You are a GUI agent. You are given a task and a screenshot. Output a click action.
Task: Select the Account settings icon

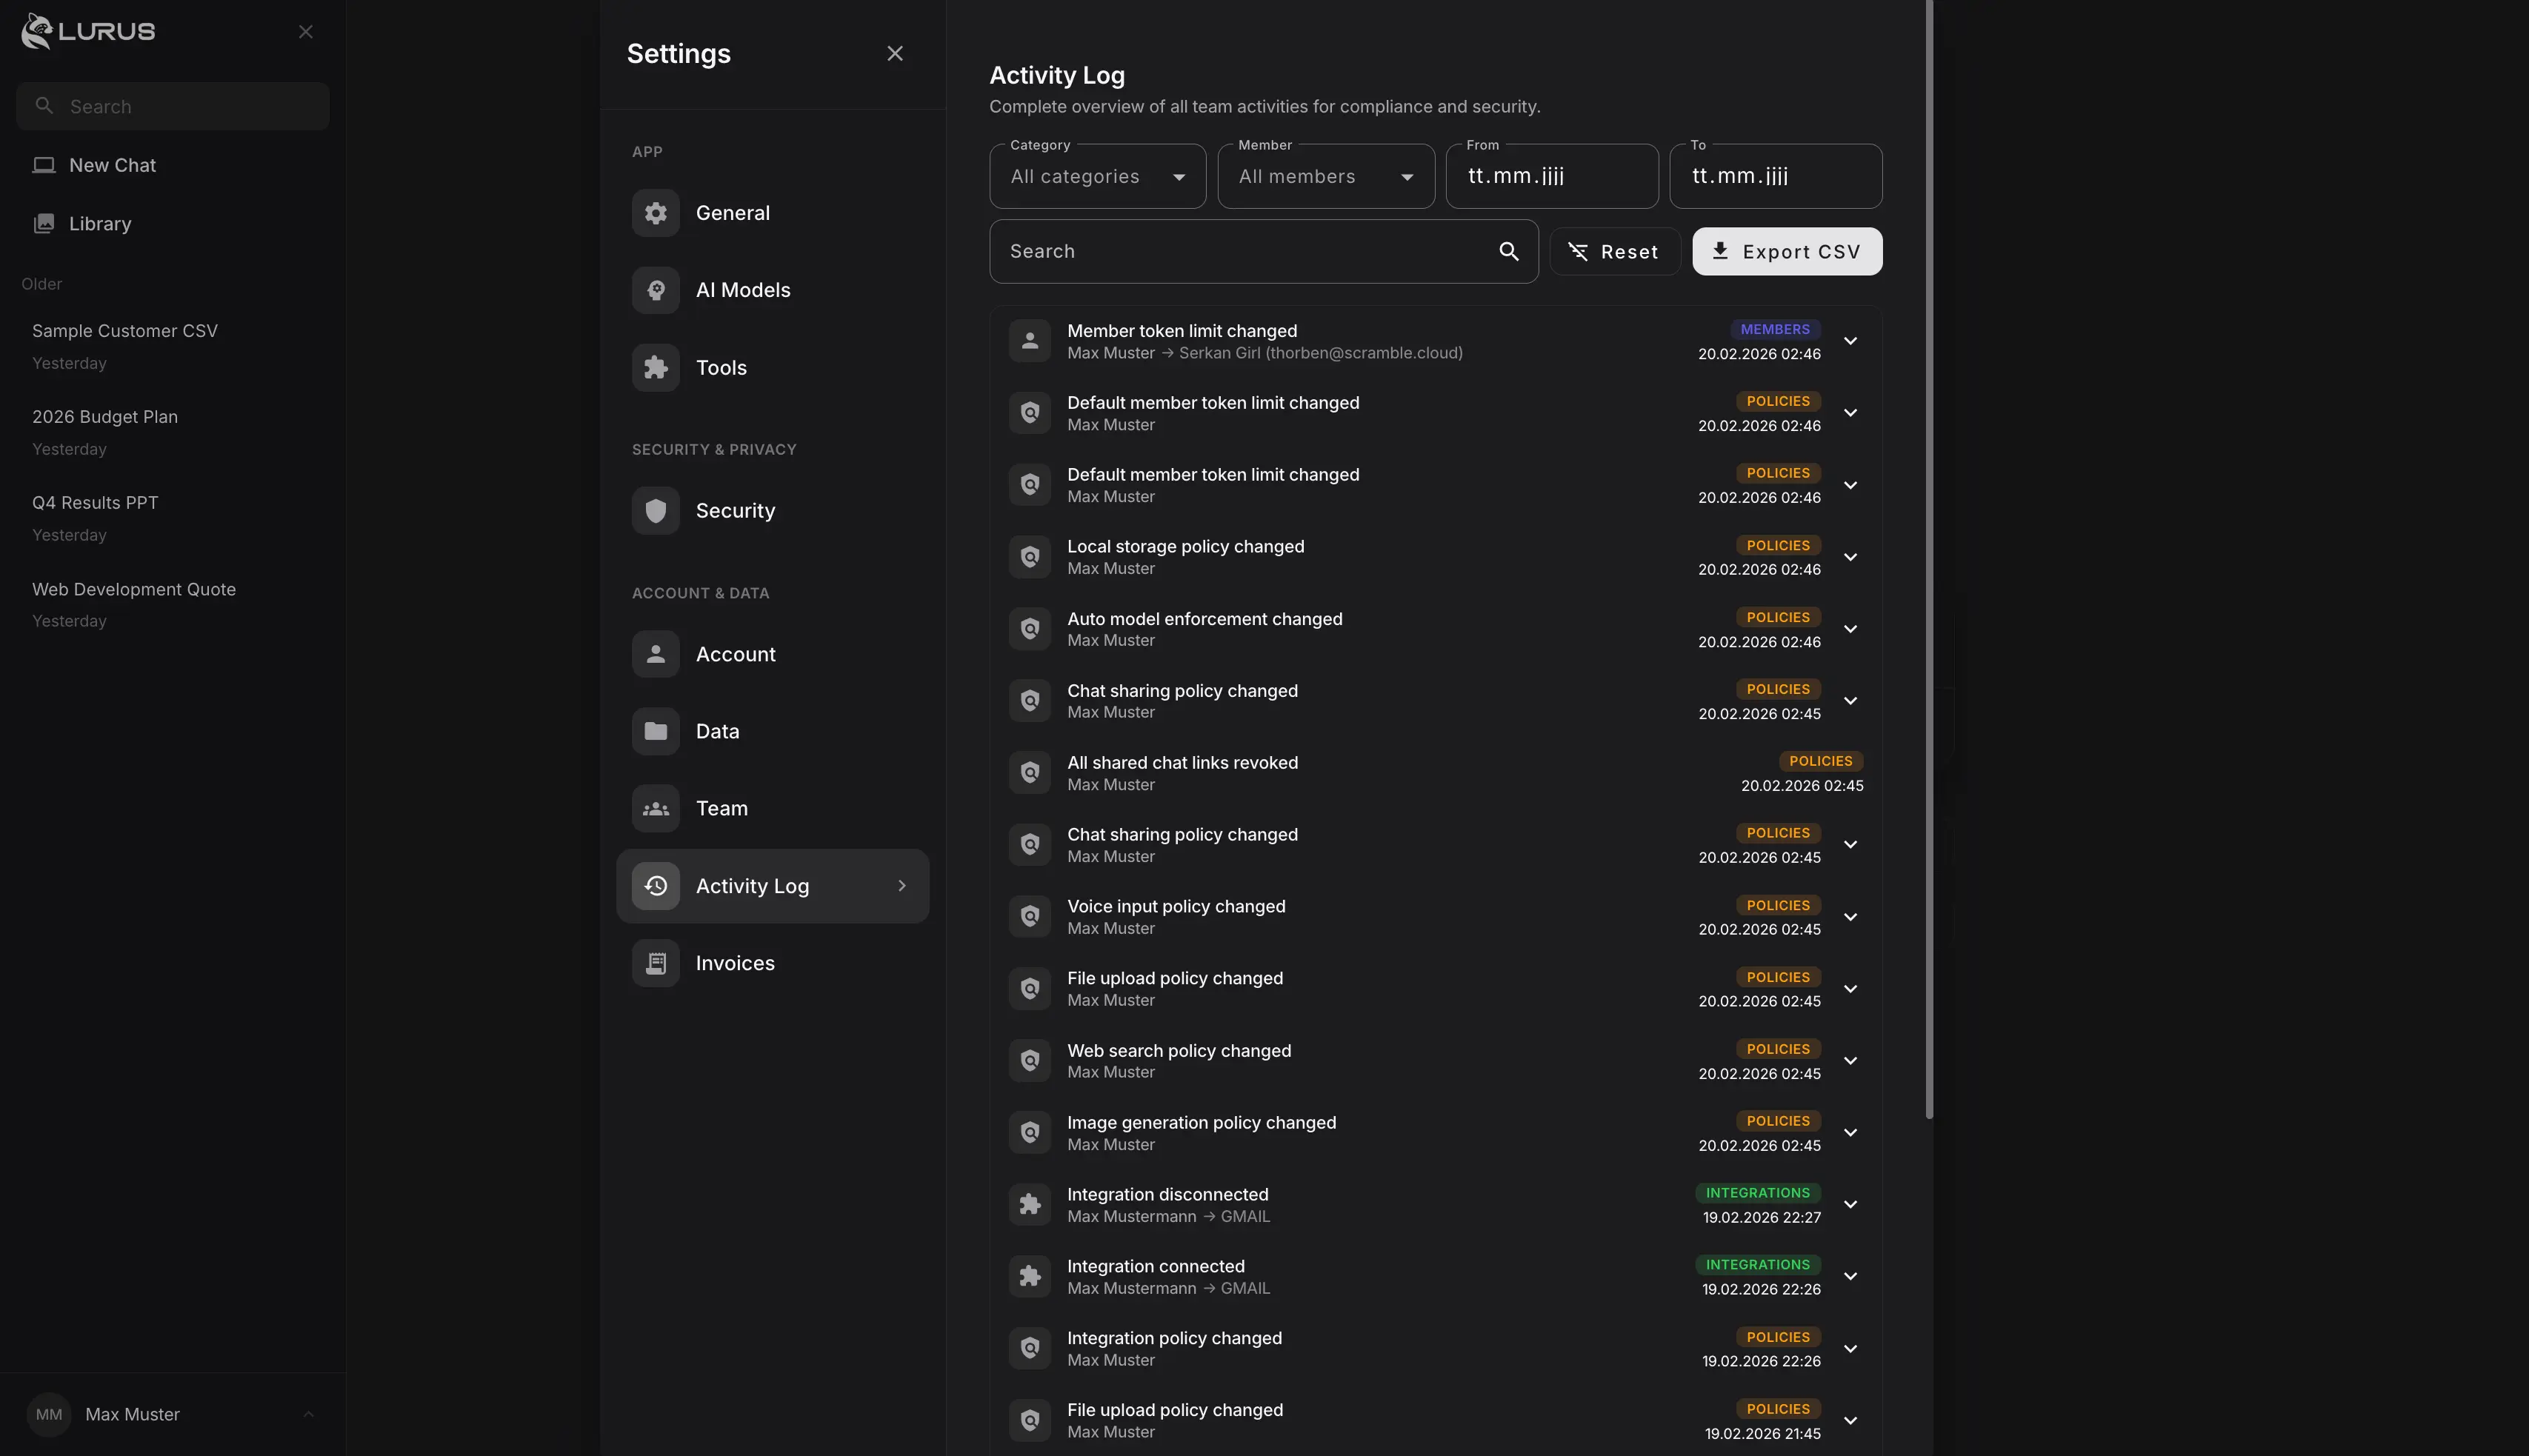[x=655, y=654]
